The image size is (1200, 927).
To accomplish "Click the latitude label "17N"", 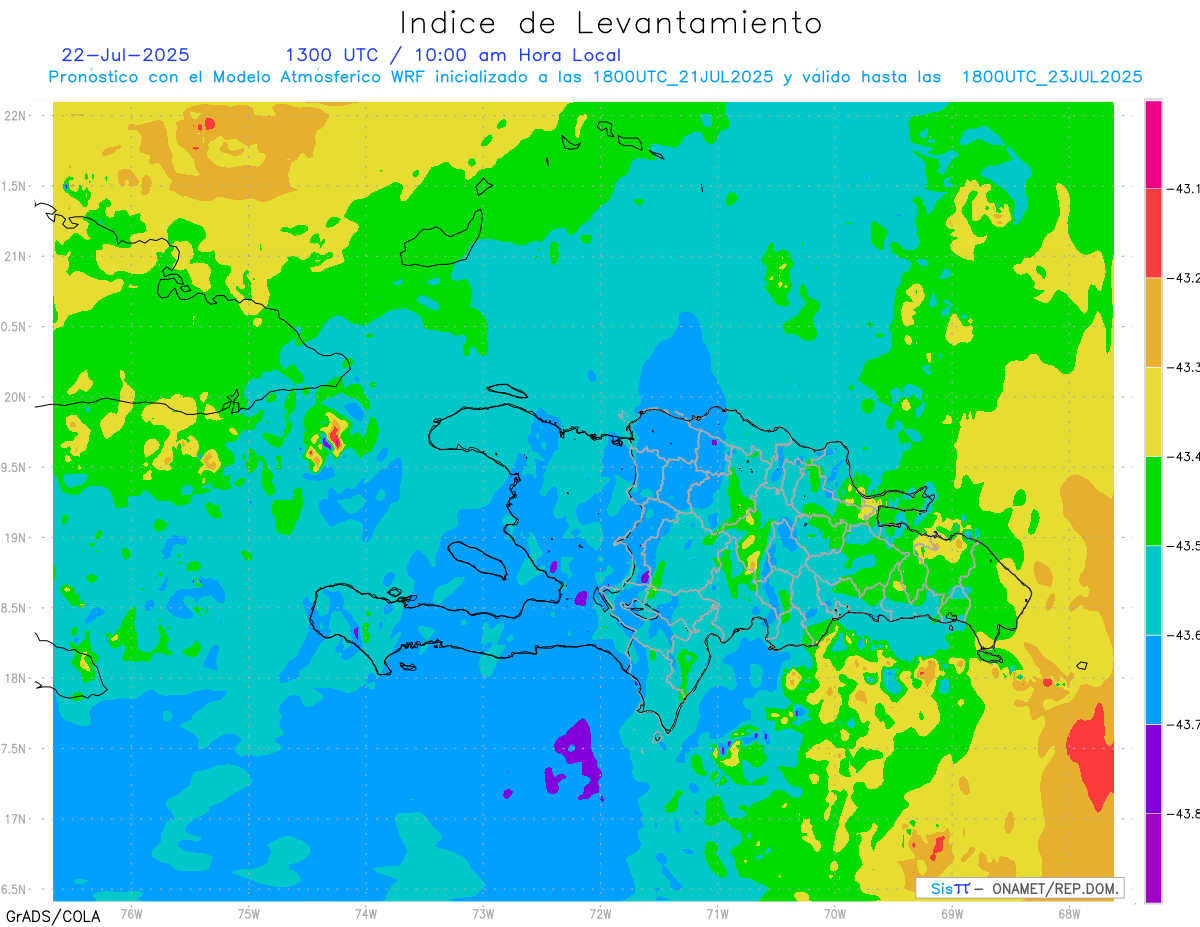I will pyautogui.click(x=17, y=819).
